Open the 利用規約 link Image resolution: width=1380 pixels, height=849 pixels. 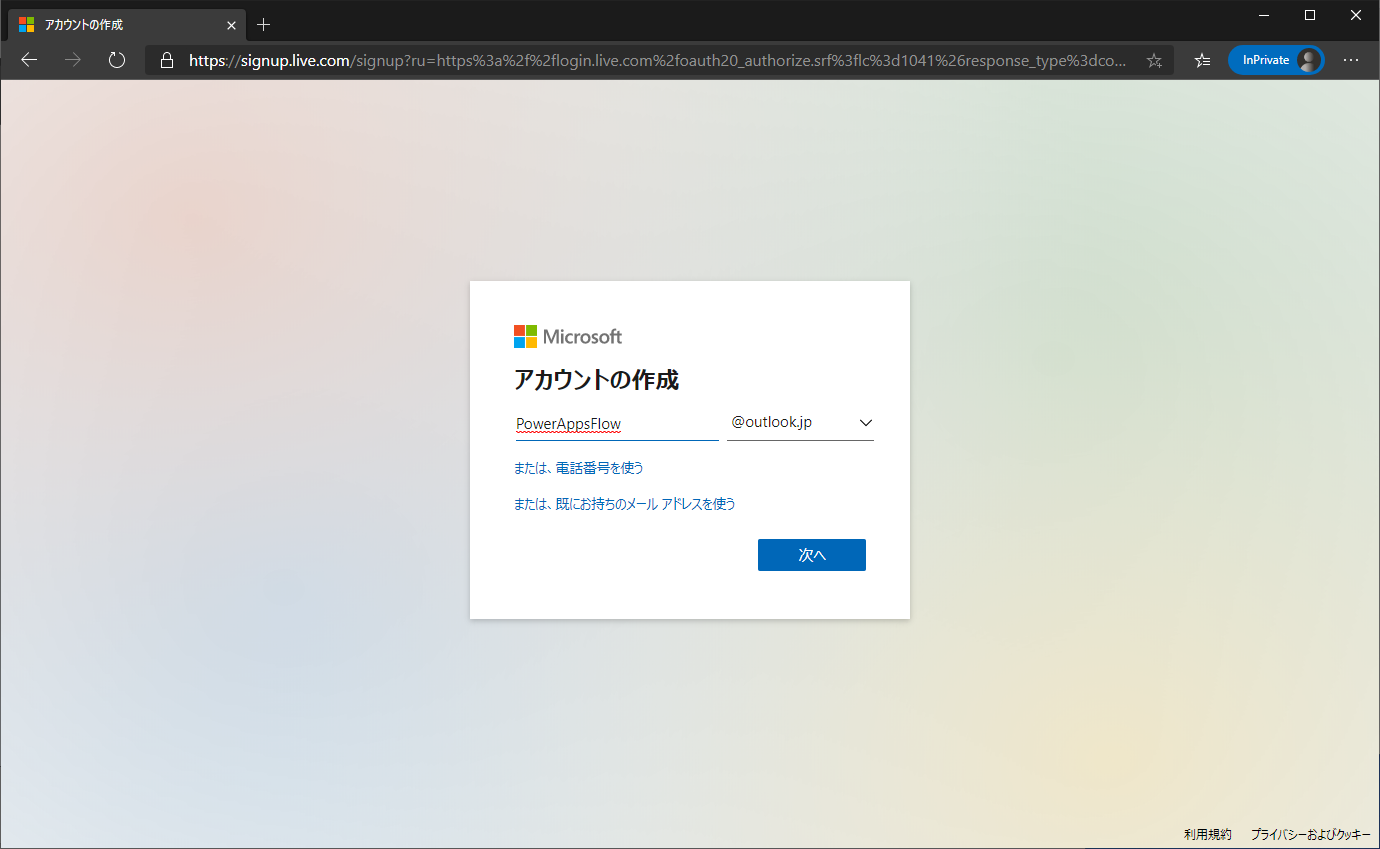pos(1208,834)
